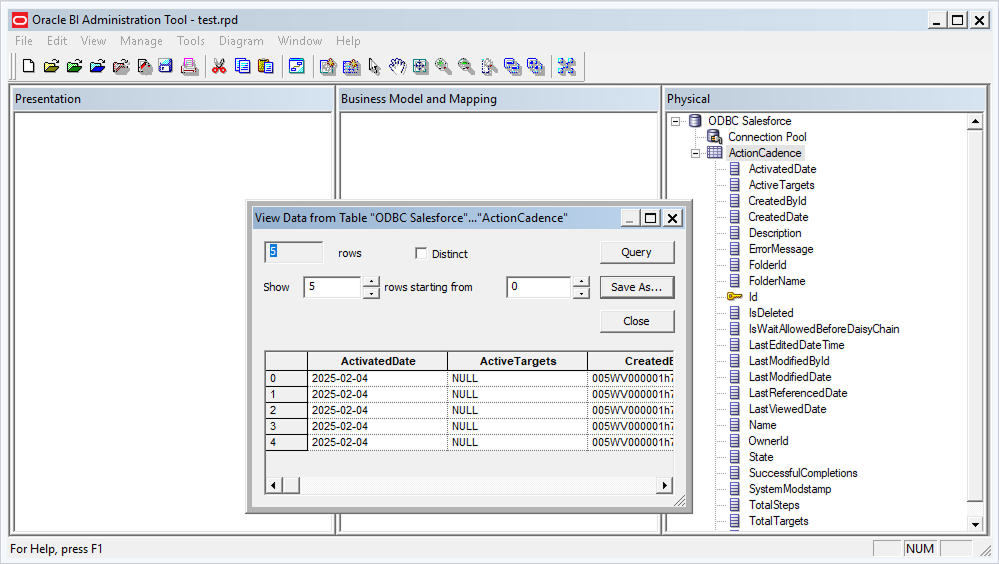Viewport: 999px width, 564px height.
Task: Click the Show rows input field
Action: pyautogui.click(x=331, y=287)
